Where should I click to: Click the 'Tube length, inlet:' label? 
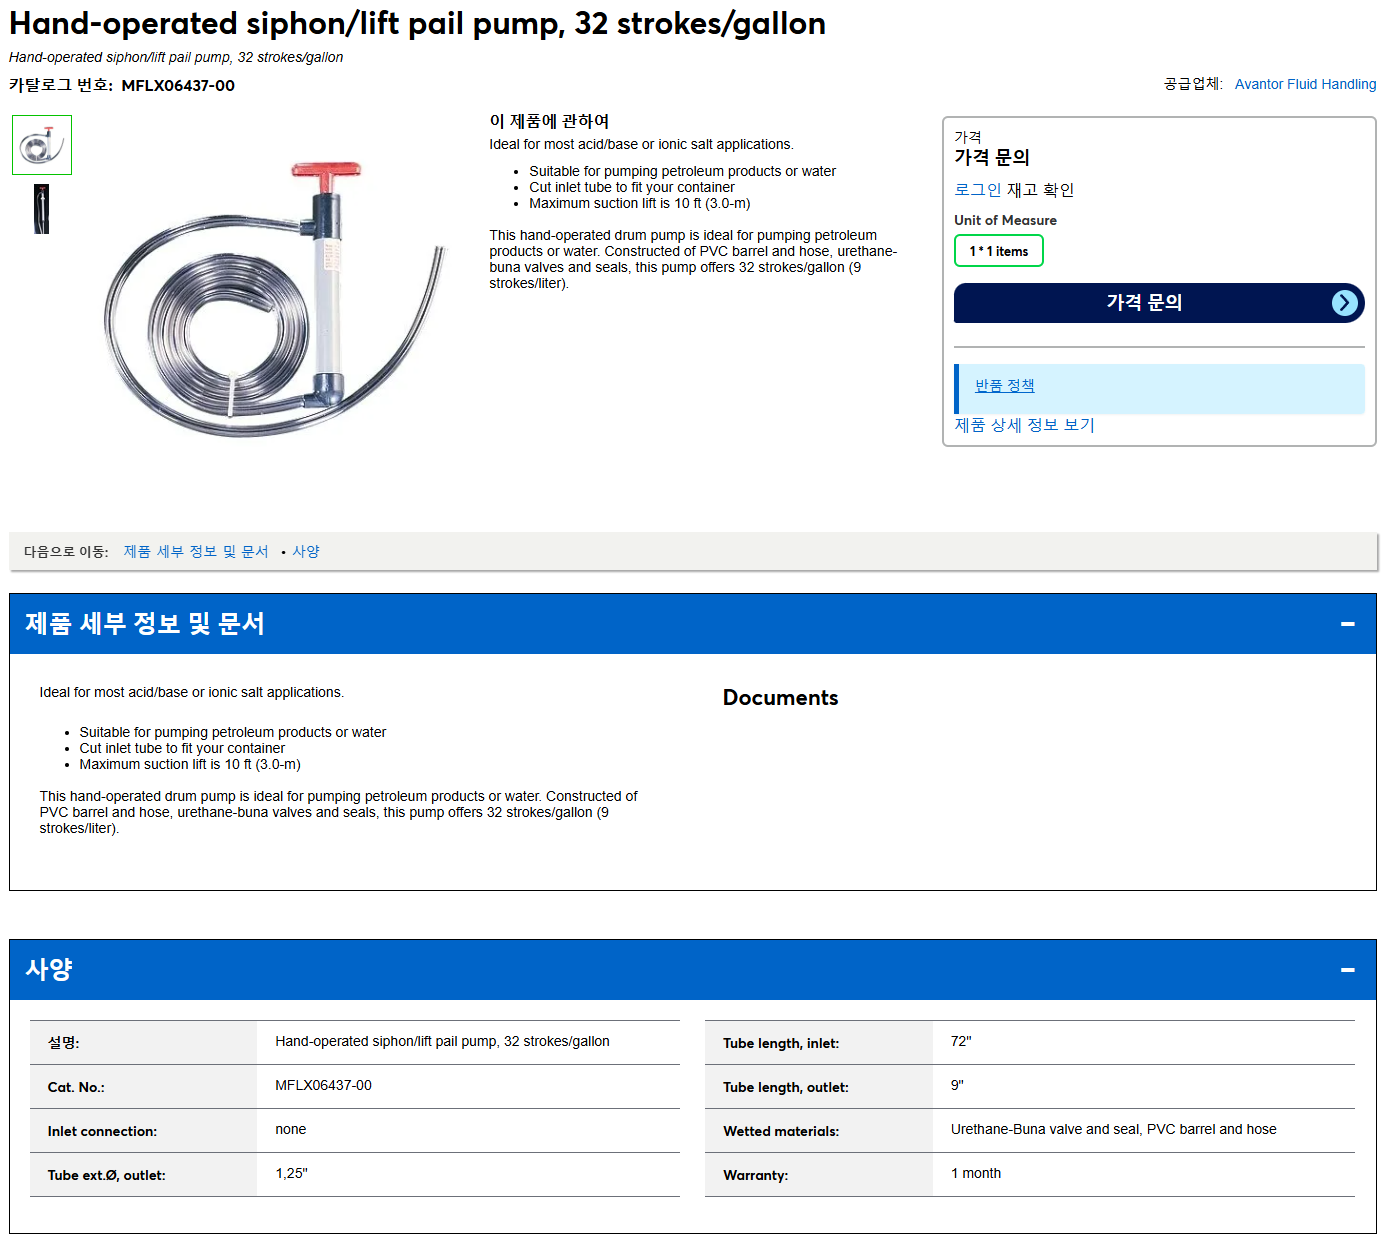tap(781, 1043)
